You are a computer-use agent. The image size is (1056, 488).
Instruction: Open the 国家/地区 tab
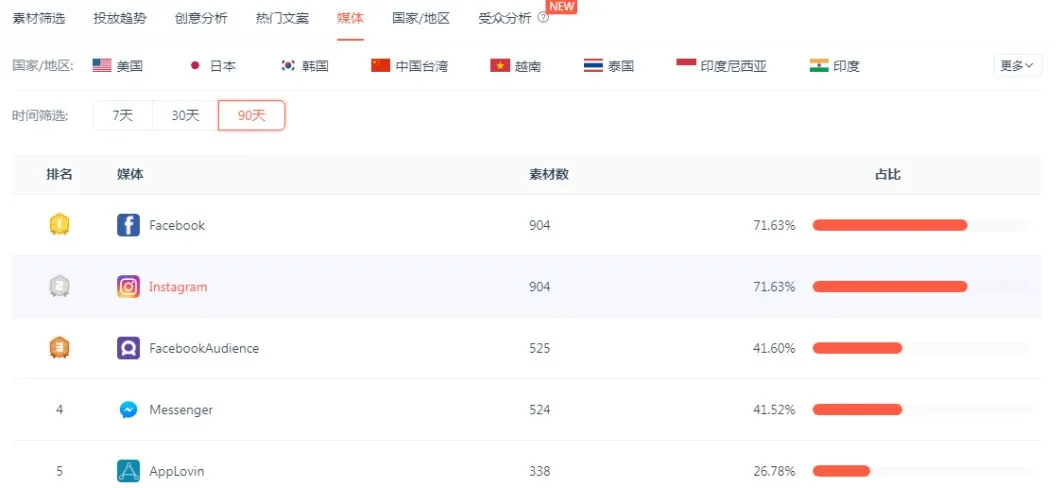tap(421, 18)
